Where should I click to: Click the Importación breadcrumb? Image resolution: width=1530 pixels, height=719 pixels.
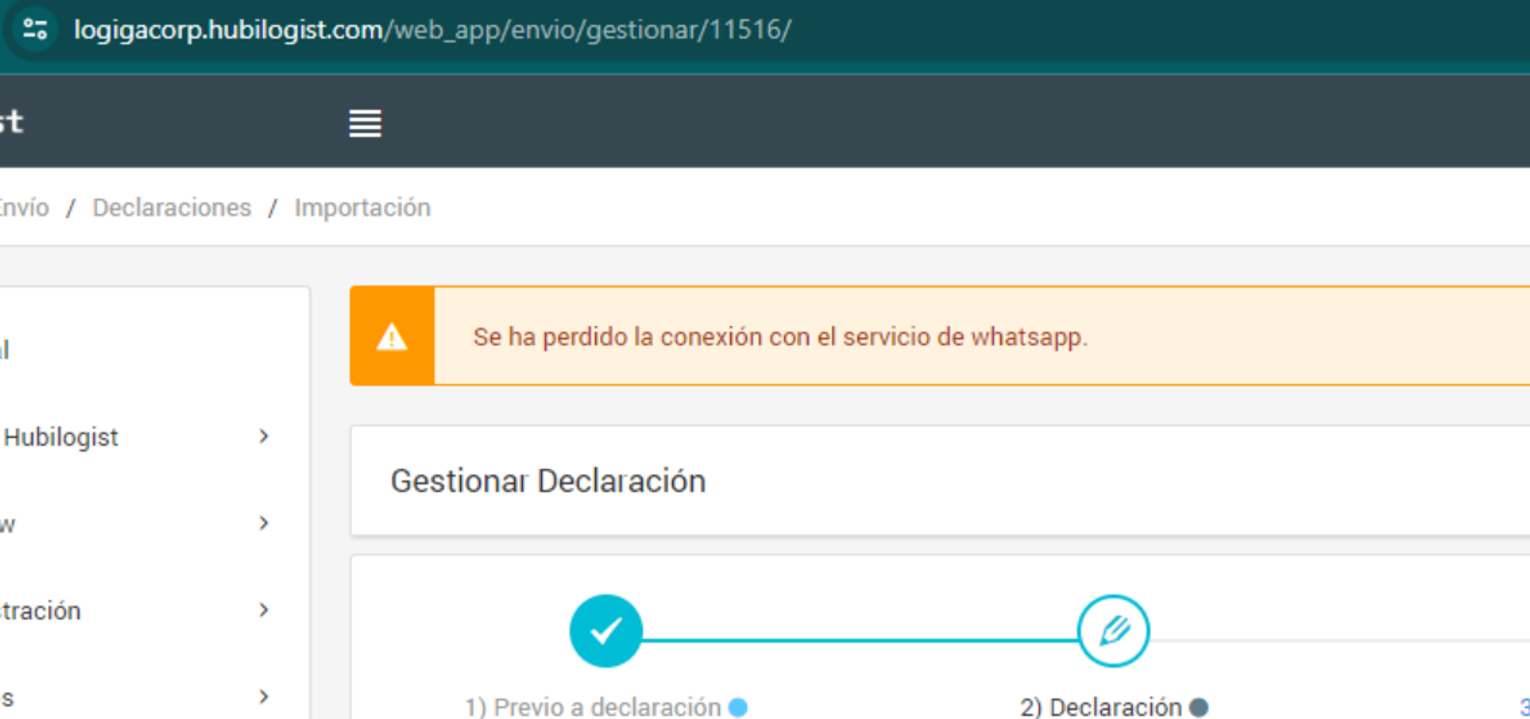coord(362,208)
